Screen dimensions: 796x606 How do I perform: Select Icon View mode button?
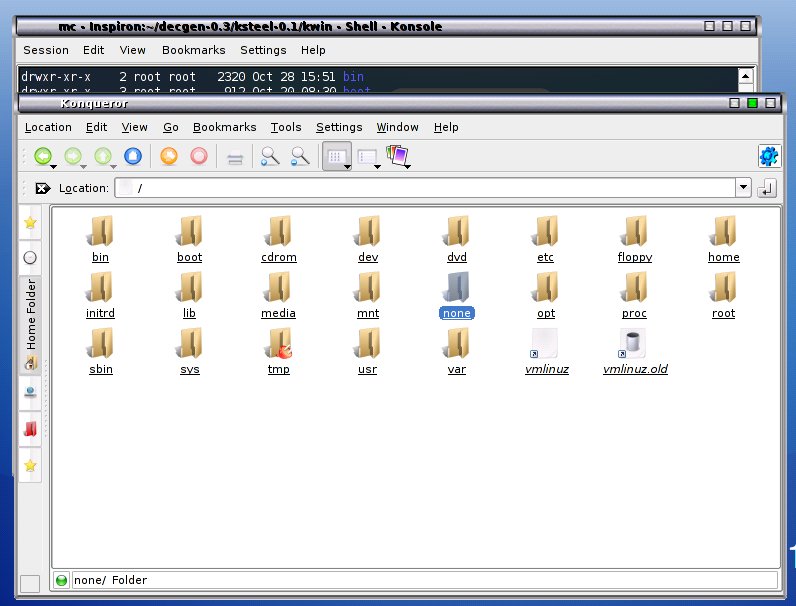[335, 156]
